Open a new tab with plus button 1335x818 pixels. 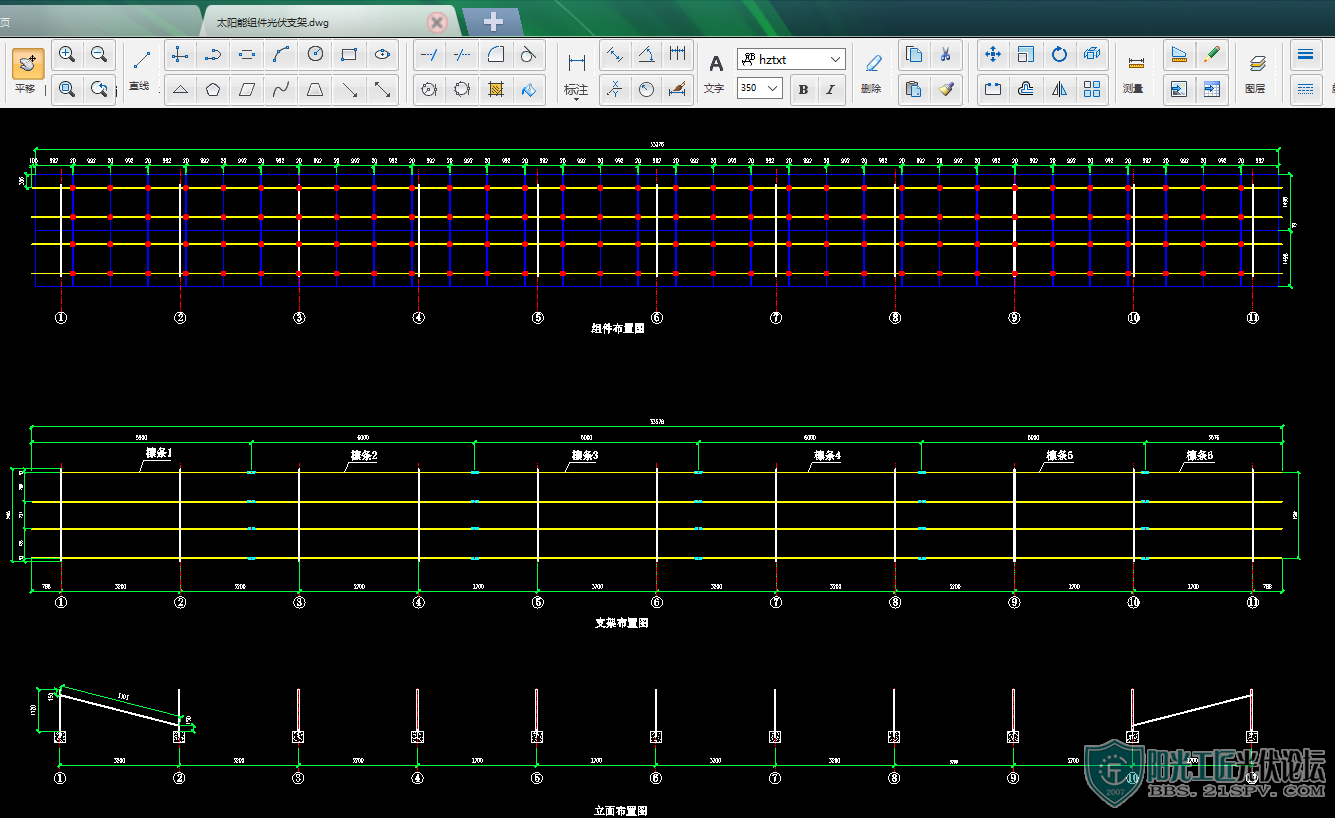pyautogui.click(x=492, y=21)
